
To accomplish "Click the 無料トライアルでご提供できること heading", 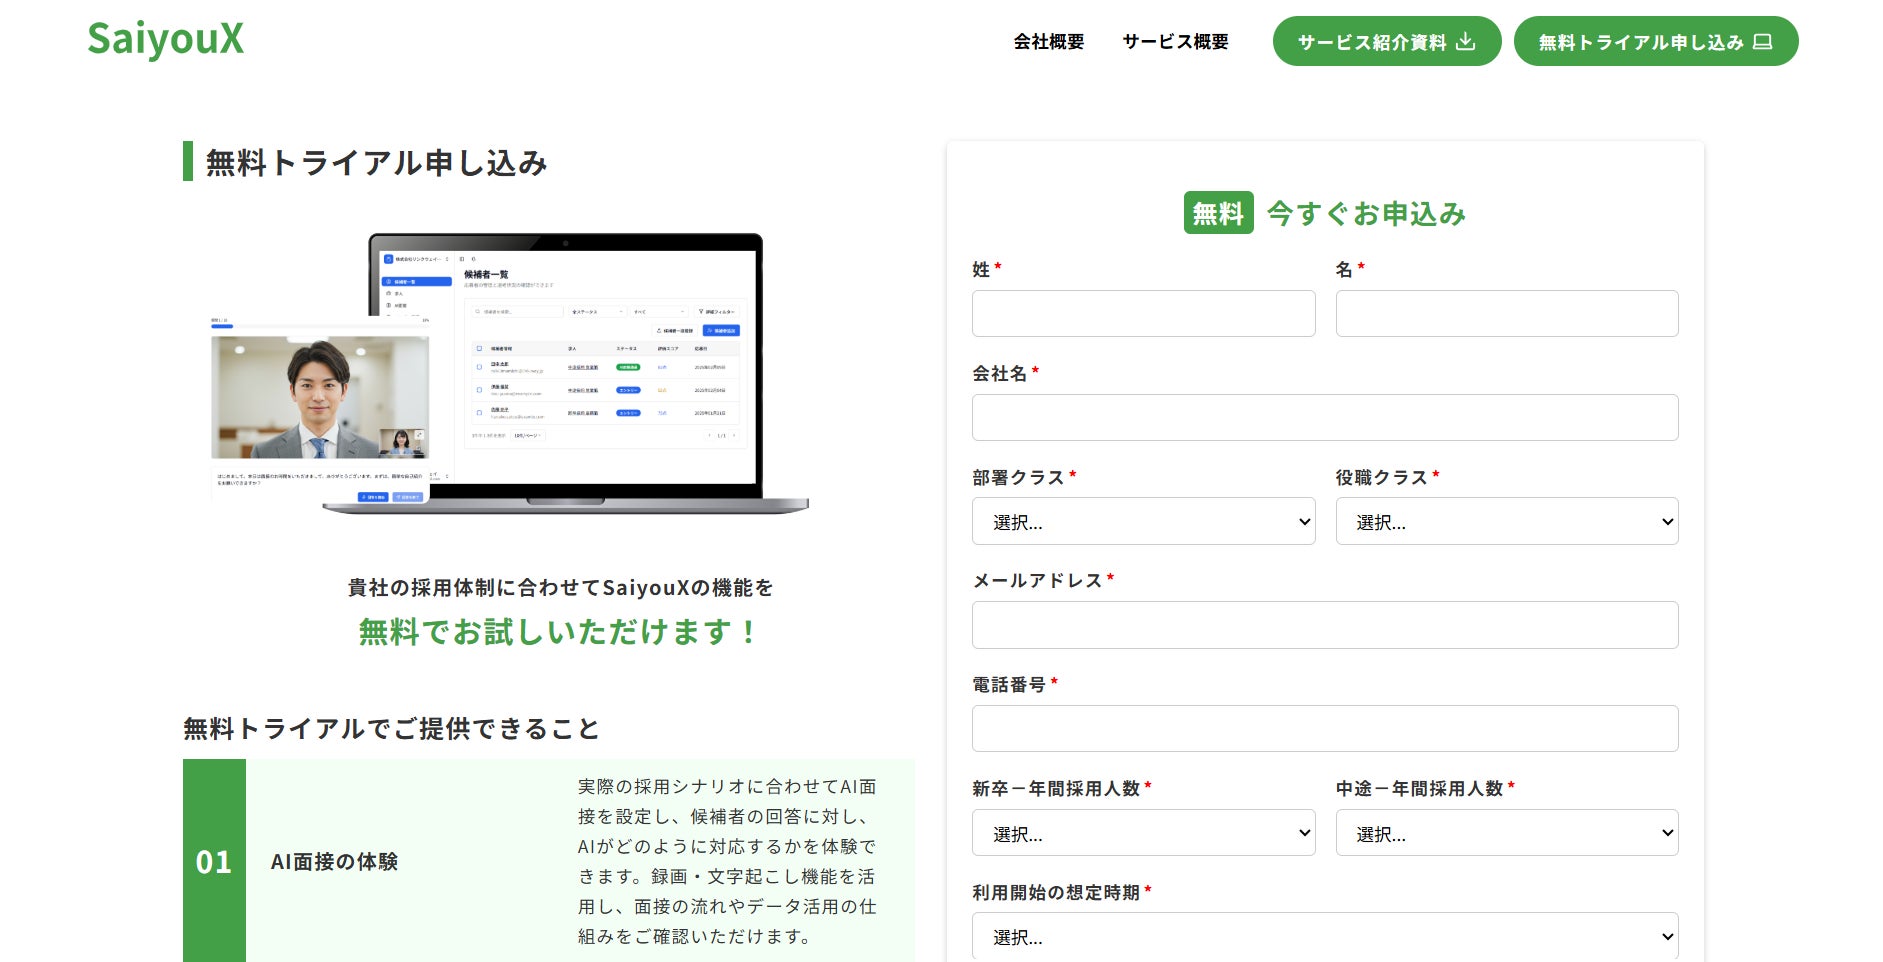I will 391,729.
